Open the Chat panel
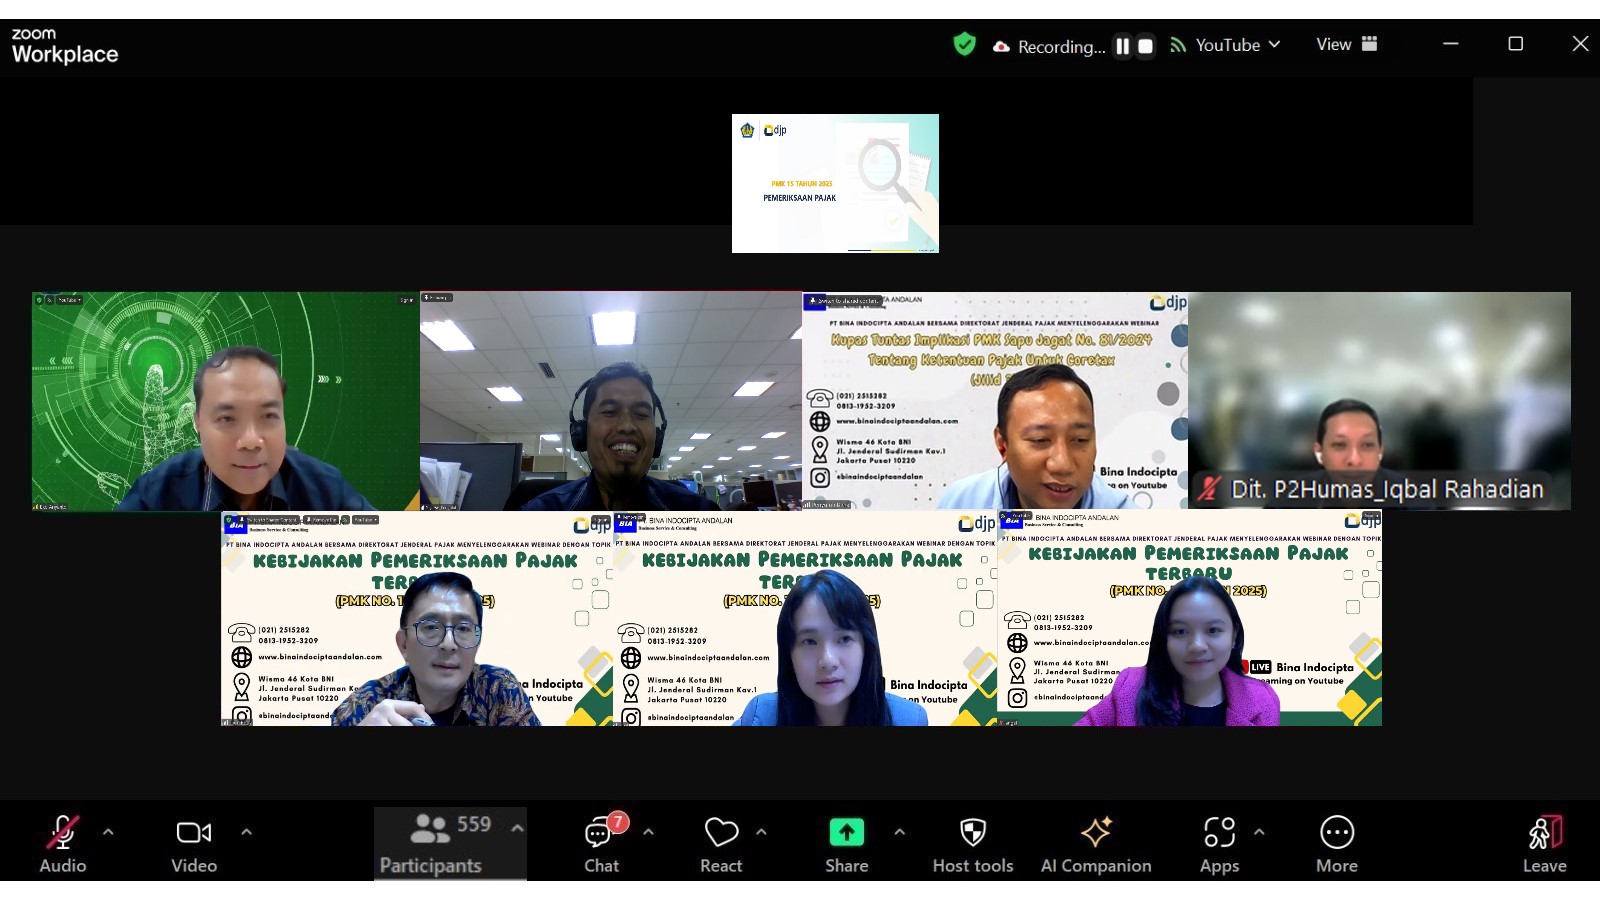This screenshot has height=900, width=1600. [601, 833]
